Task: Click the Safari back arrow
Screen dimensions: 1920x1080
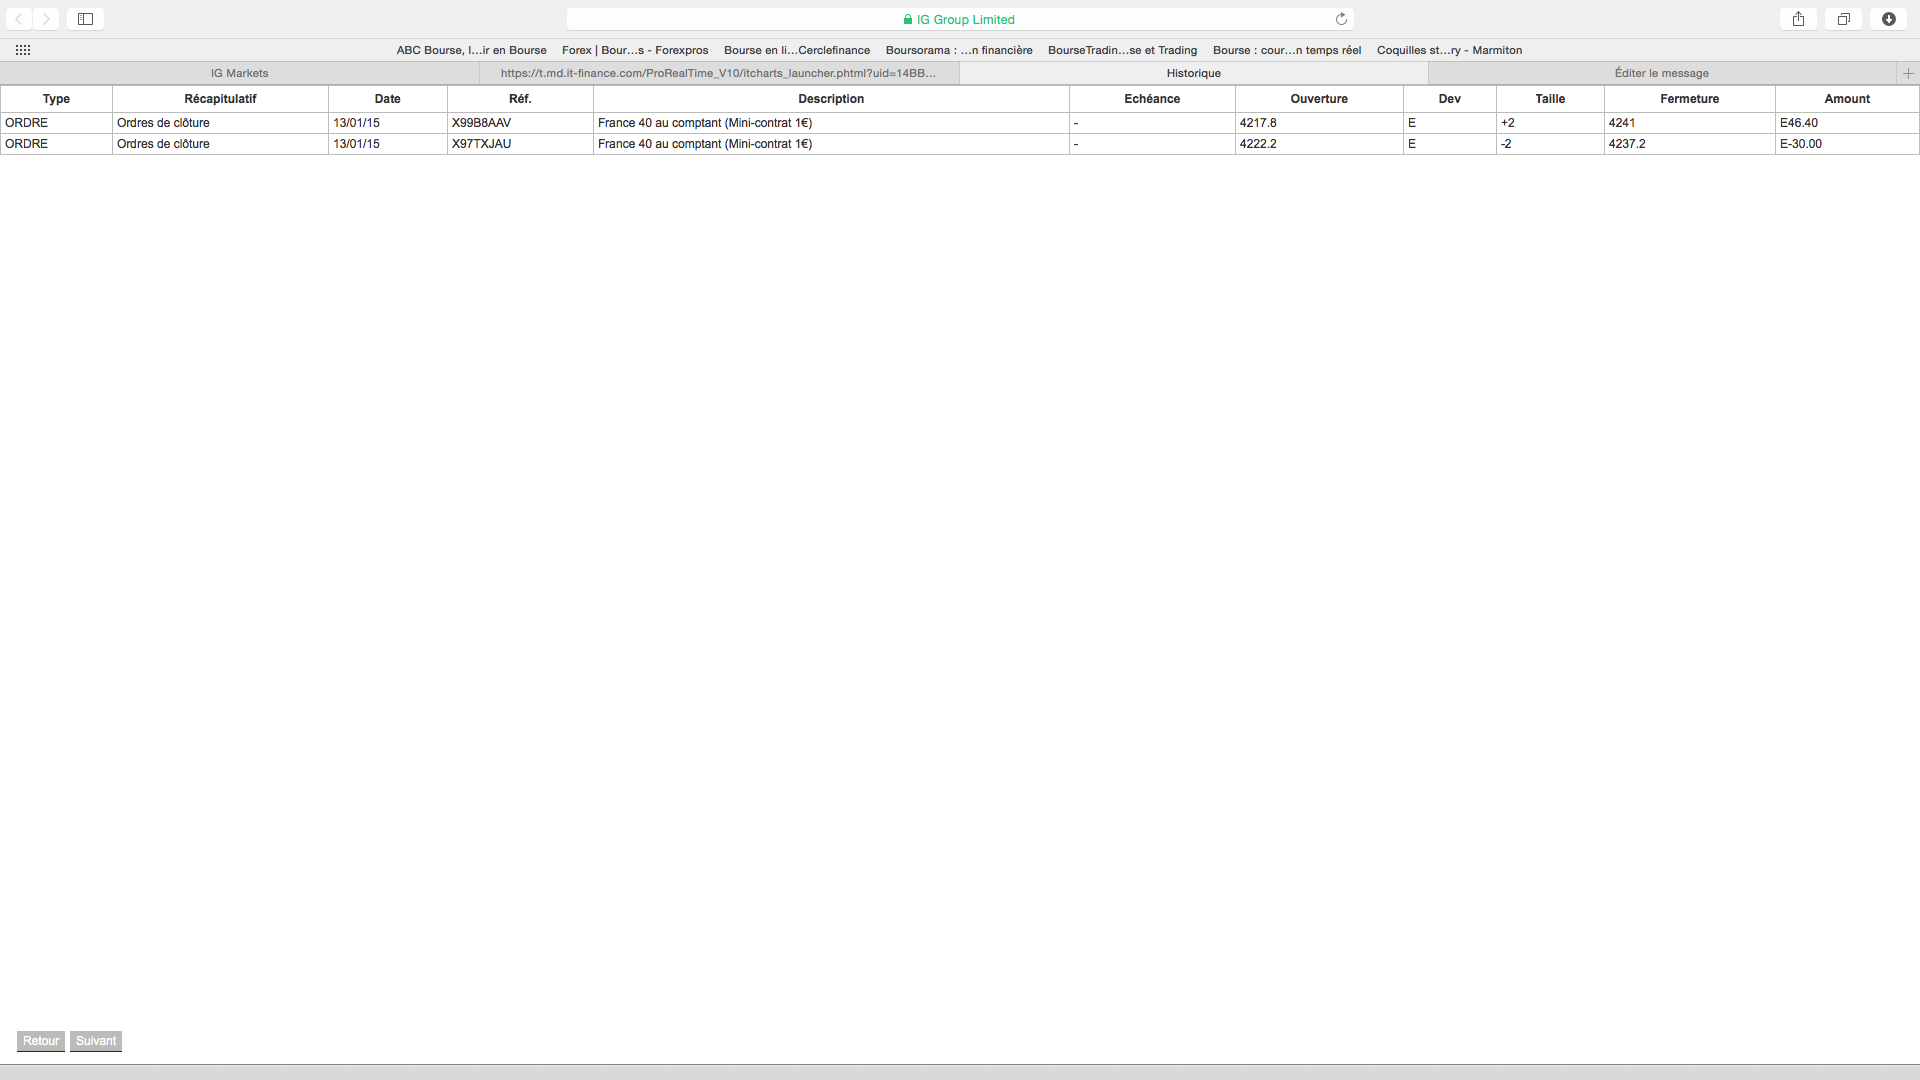Action: tap(19, 19)
